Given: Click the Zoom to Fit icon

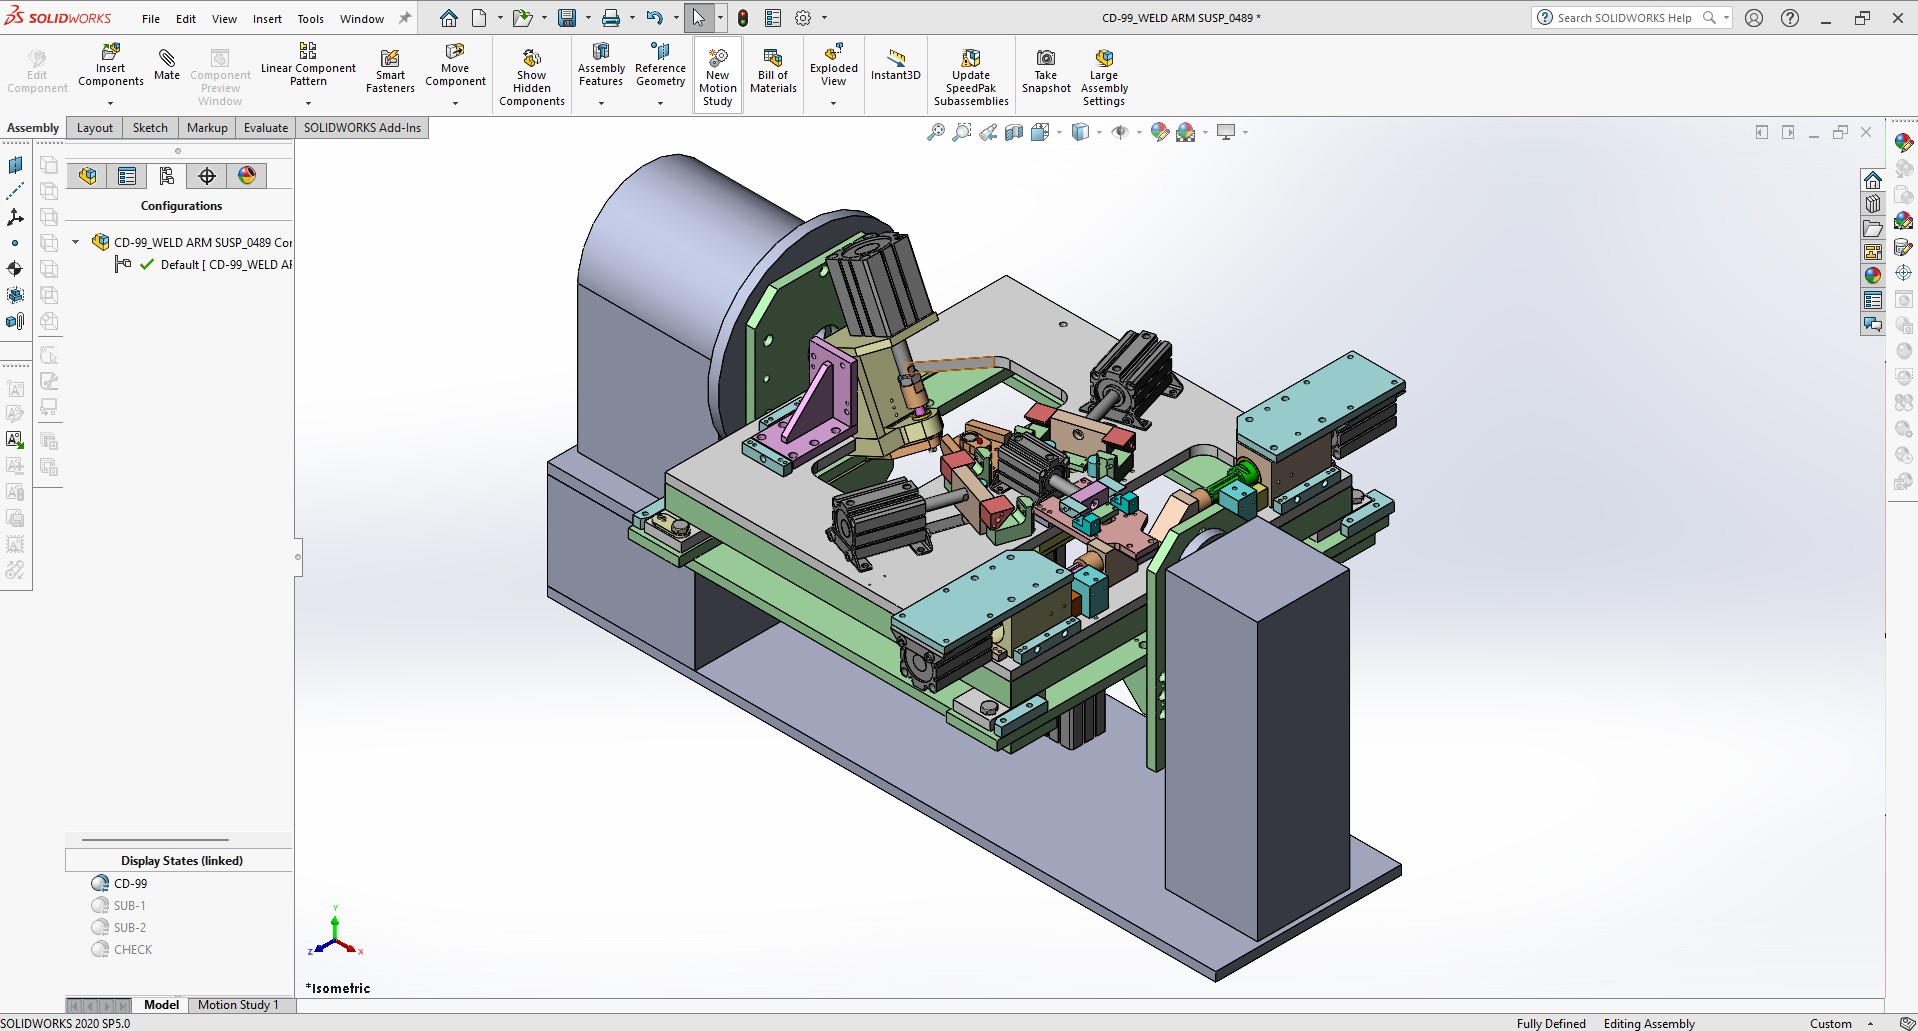Looking at the screenshot, I should (x=936, y=132).
